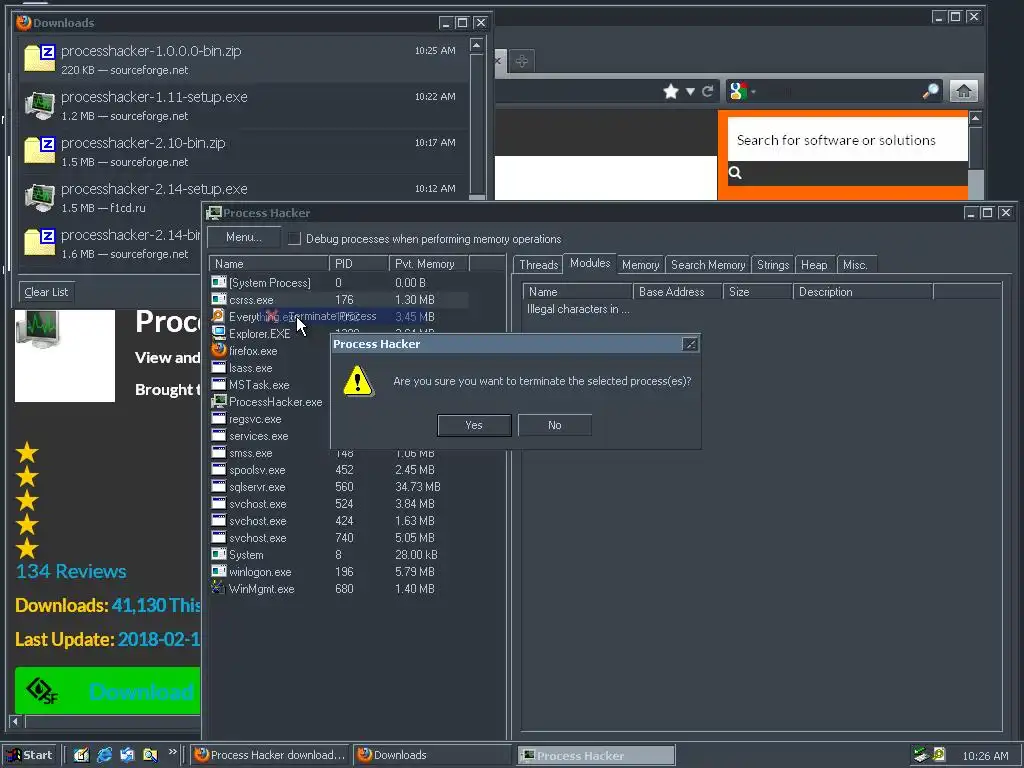Open Google search engine dropdown in Firefox
This screenshot has width=1024, height=768.
(742, 91)
